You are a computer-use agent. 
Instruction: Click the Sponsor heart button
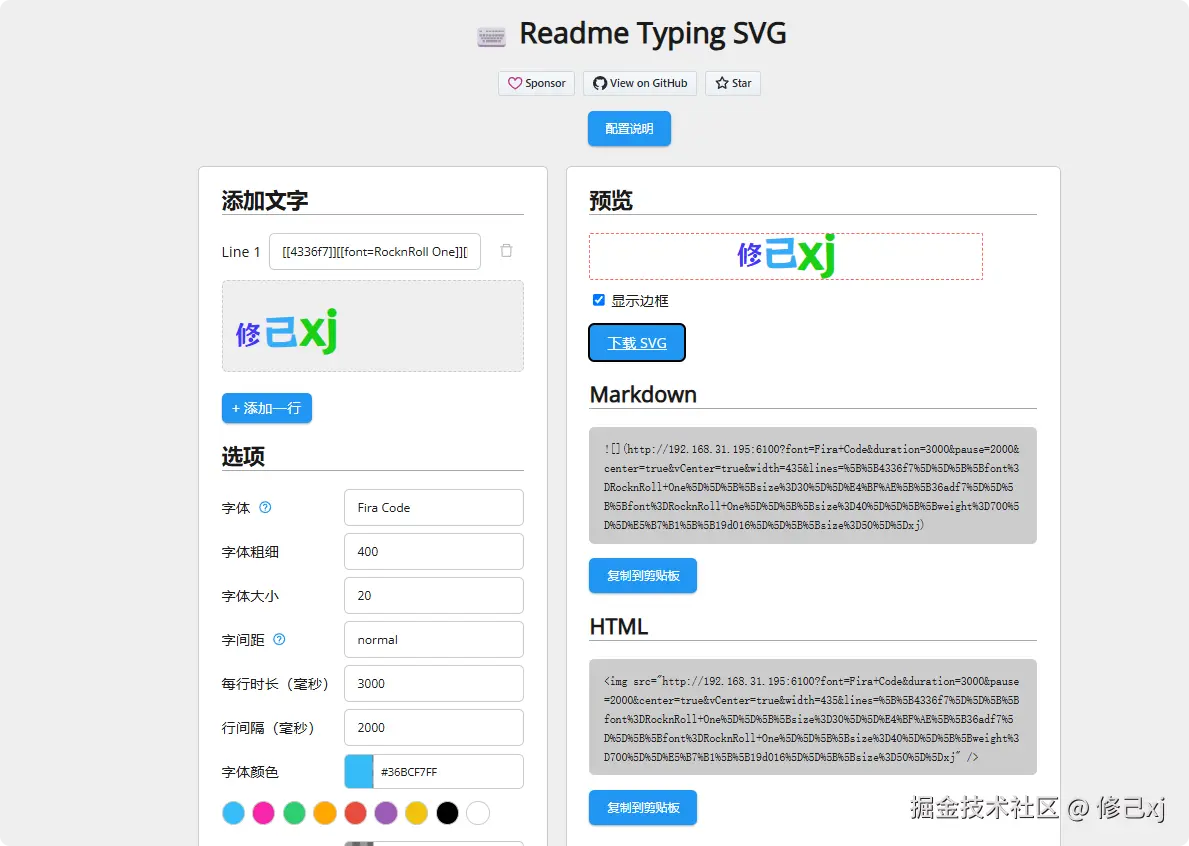coord(536,83)
